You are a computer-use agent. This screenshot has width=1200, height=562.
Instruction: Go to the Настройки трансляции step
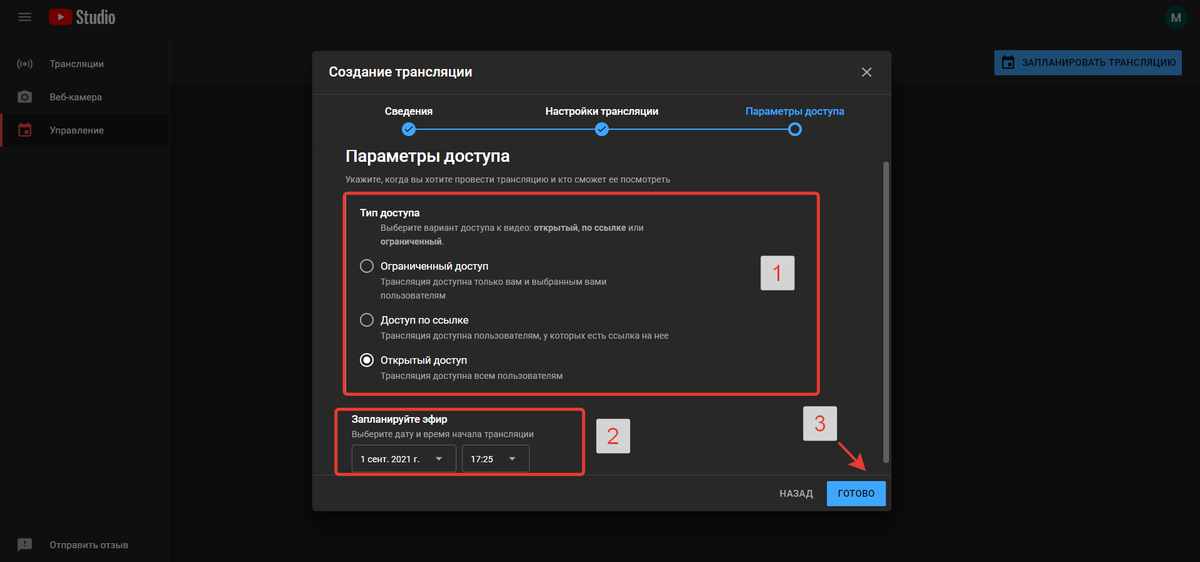pos(601,129)
